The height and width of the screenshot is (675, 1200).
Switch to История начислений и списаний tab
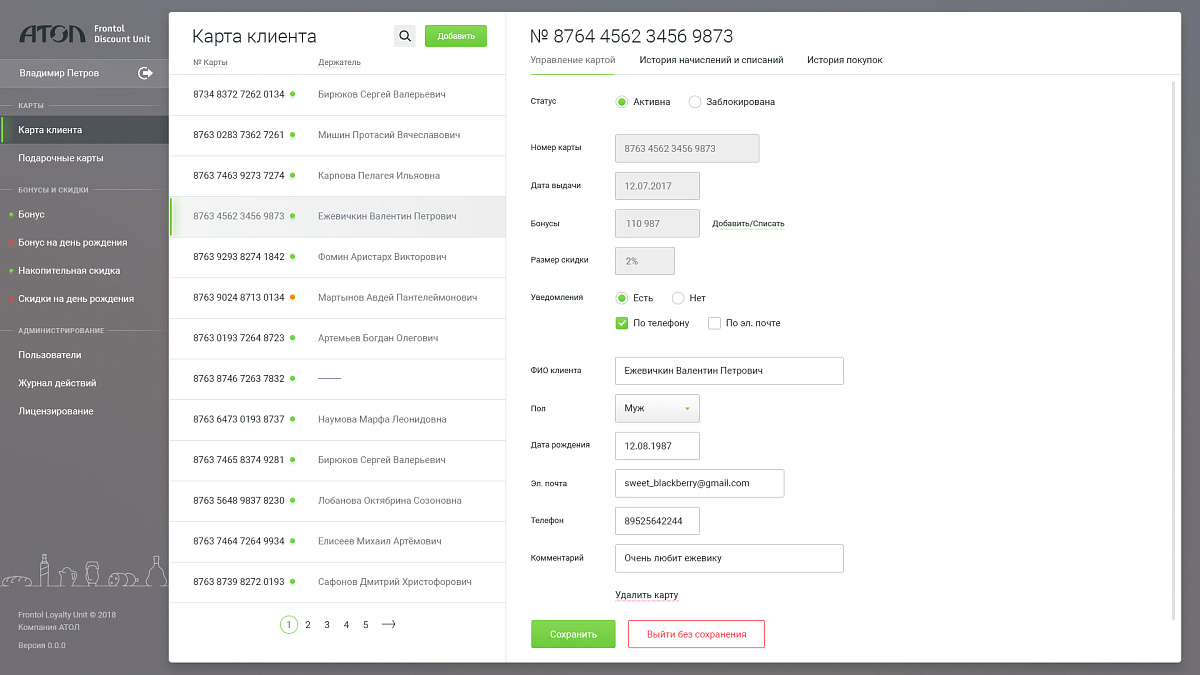(711, 60)
